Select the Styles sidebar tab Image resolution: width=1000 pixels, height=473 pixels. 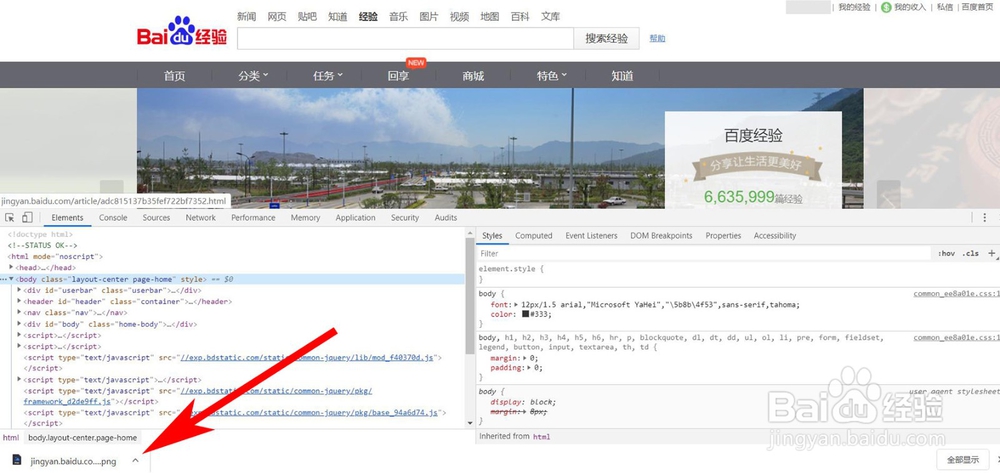[x=492, y=236]
